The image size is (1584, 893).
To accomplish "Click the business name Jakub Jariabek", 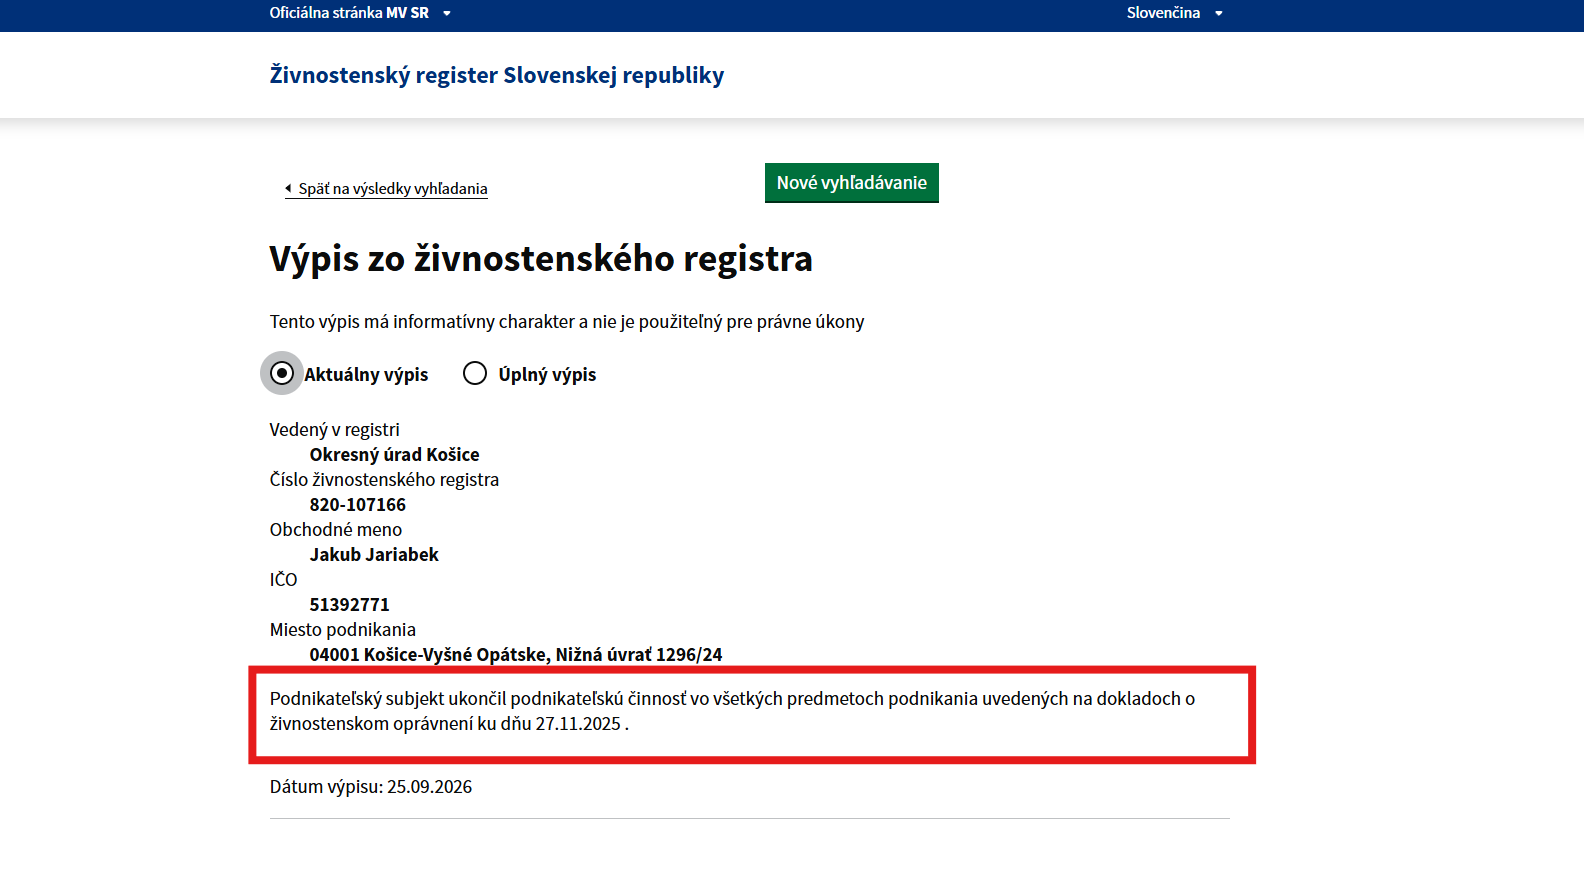I will click(374, 554).
